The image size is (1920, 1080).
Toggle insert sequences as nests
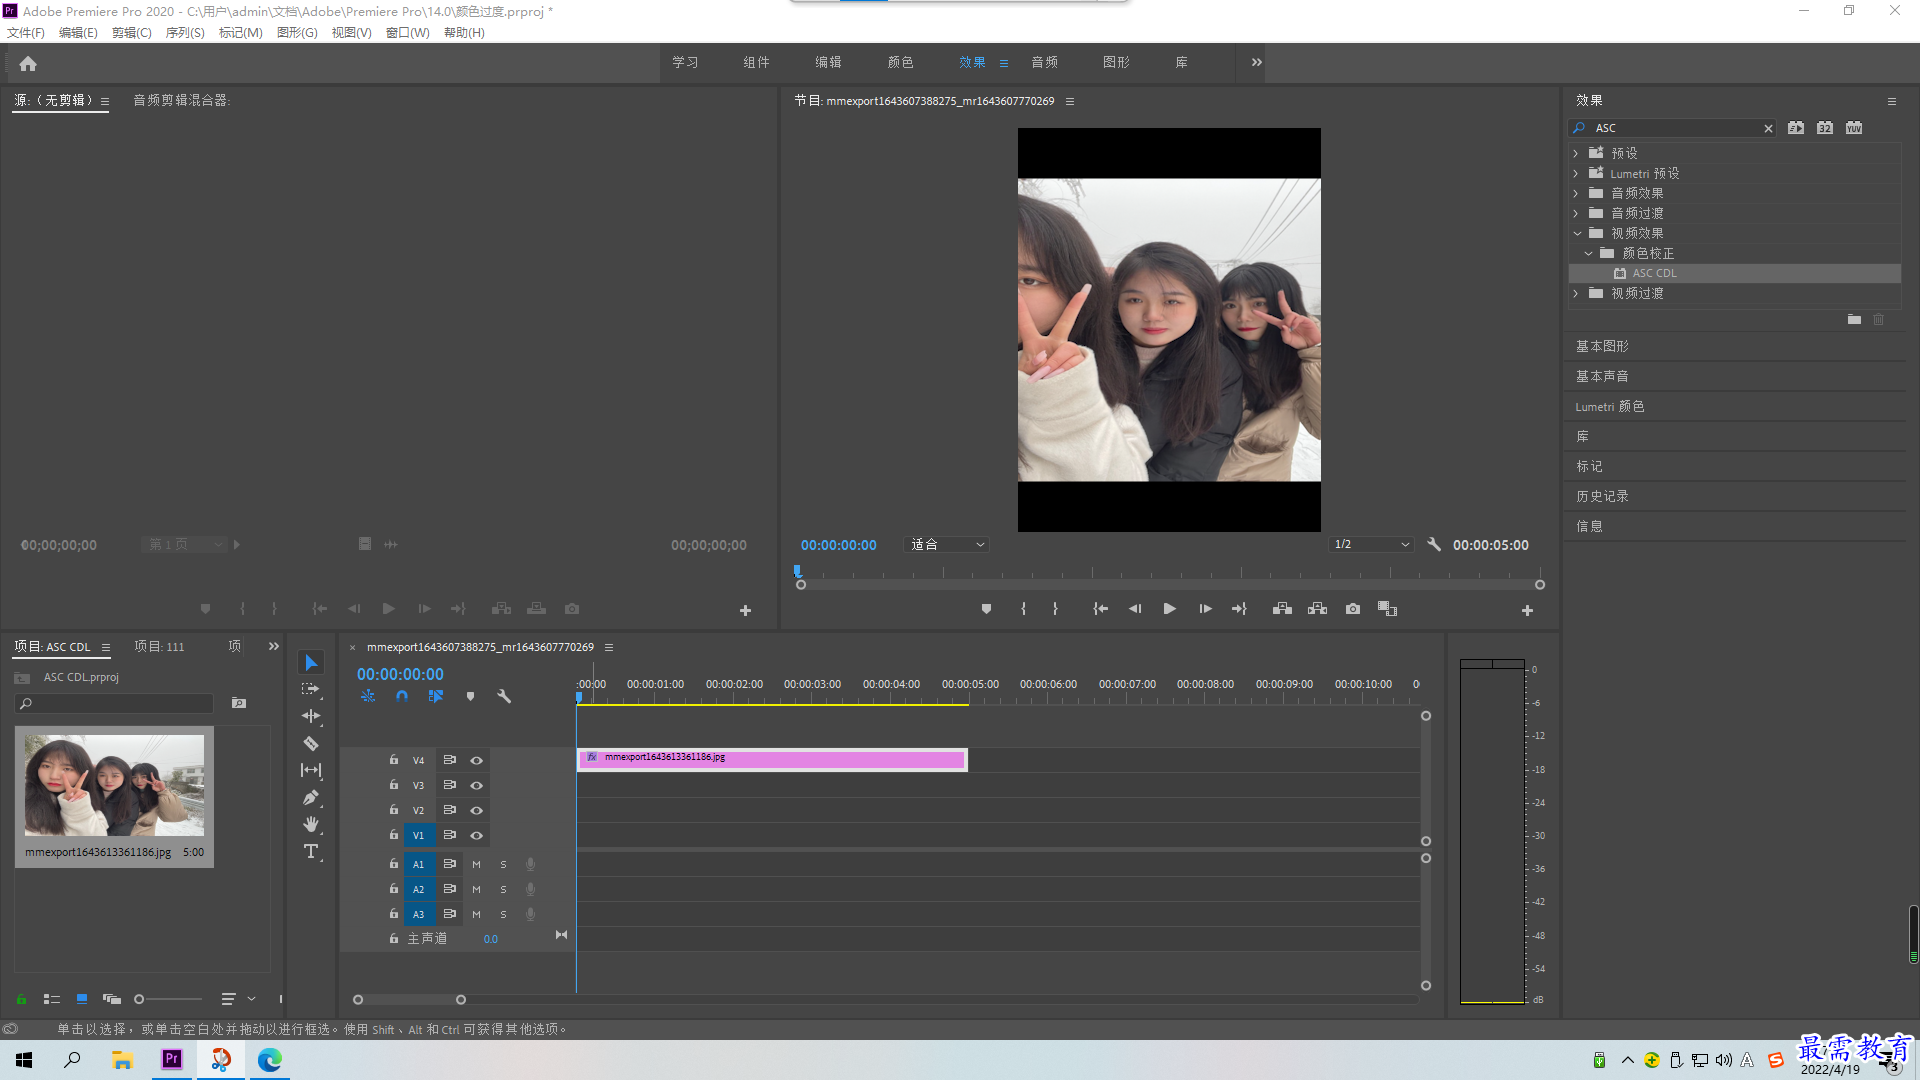[x=368, y=696]
